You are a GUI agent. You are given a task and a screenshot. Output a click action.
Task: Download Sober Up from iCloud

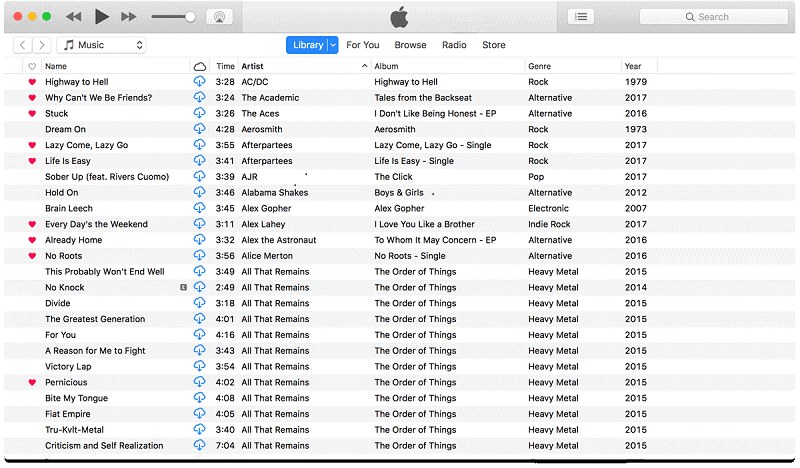pos(199,176)
